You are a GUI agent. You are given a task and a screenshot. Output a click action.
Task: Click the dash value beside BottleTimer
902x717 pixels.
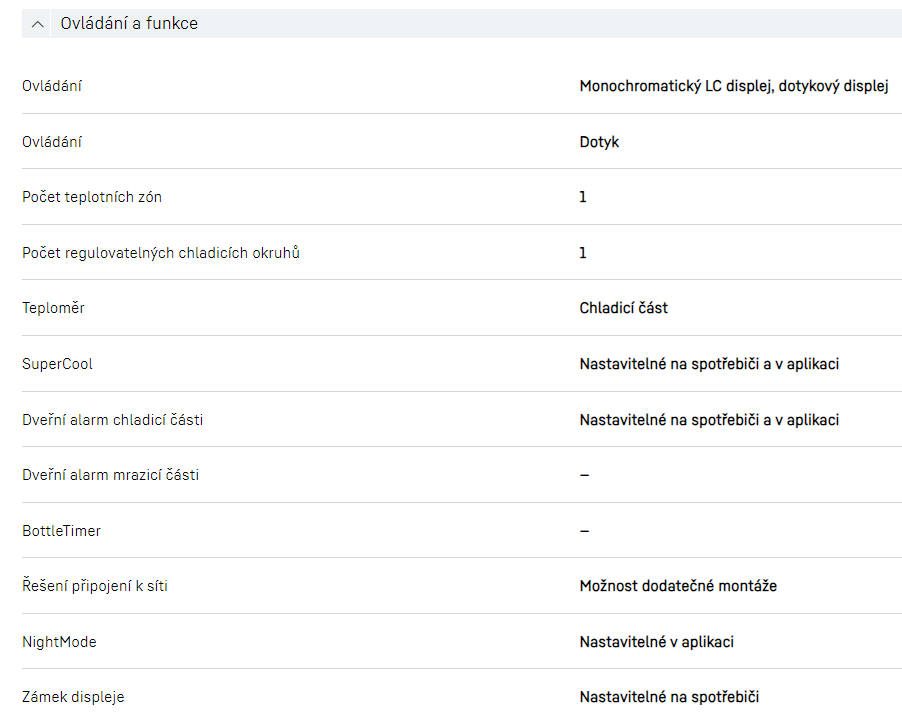pos(584,531)
